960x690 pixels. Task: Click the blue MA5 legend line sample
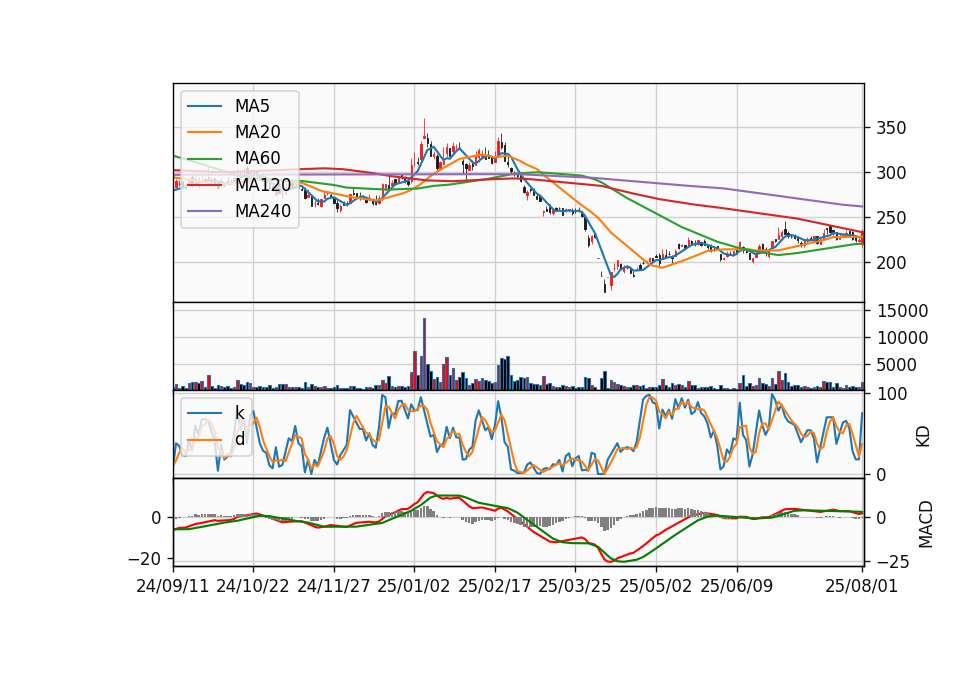point(204,106)
